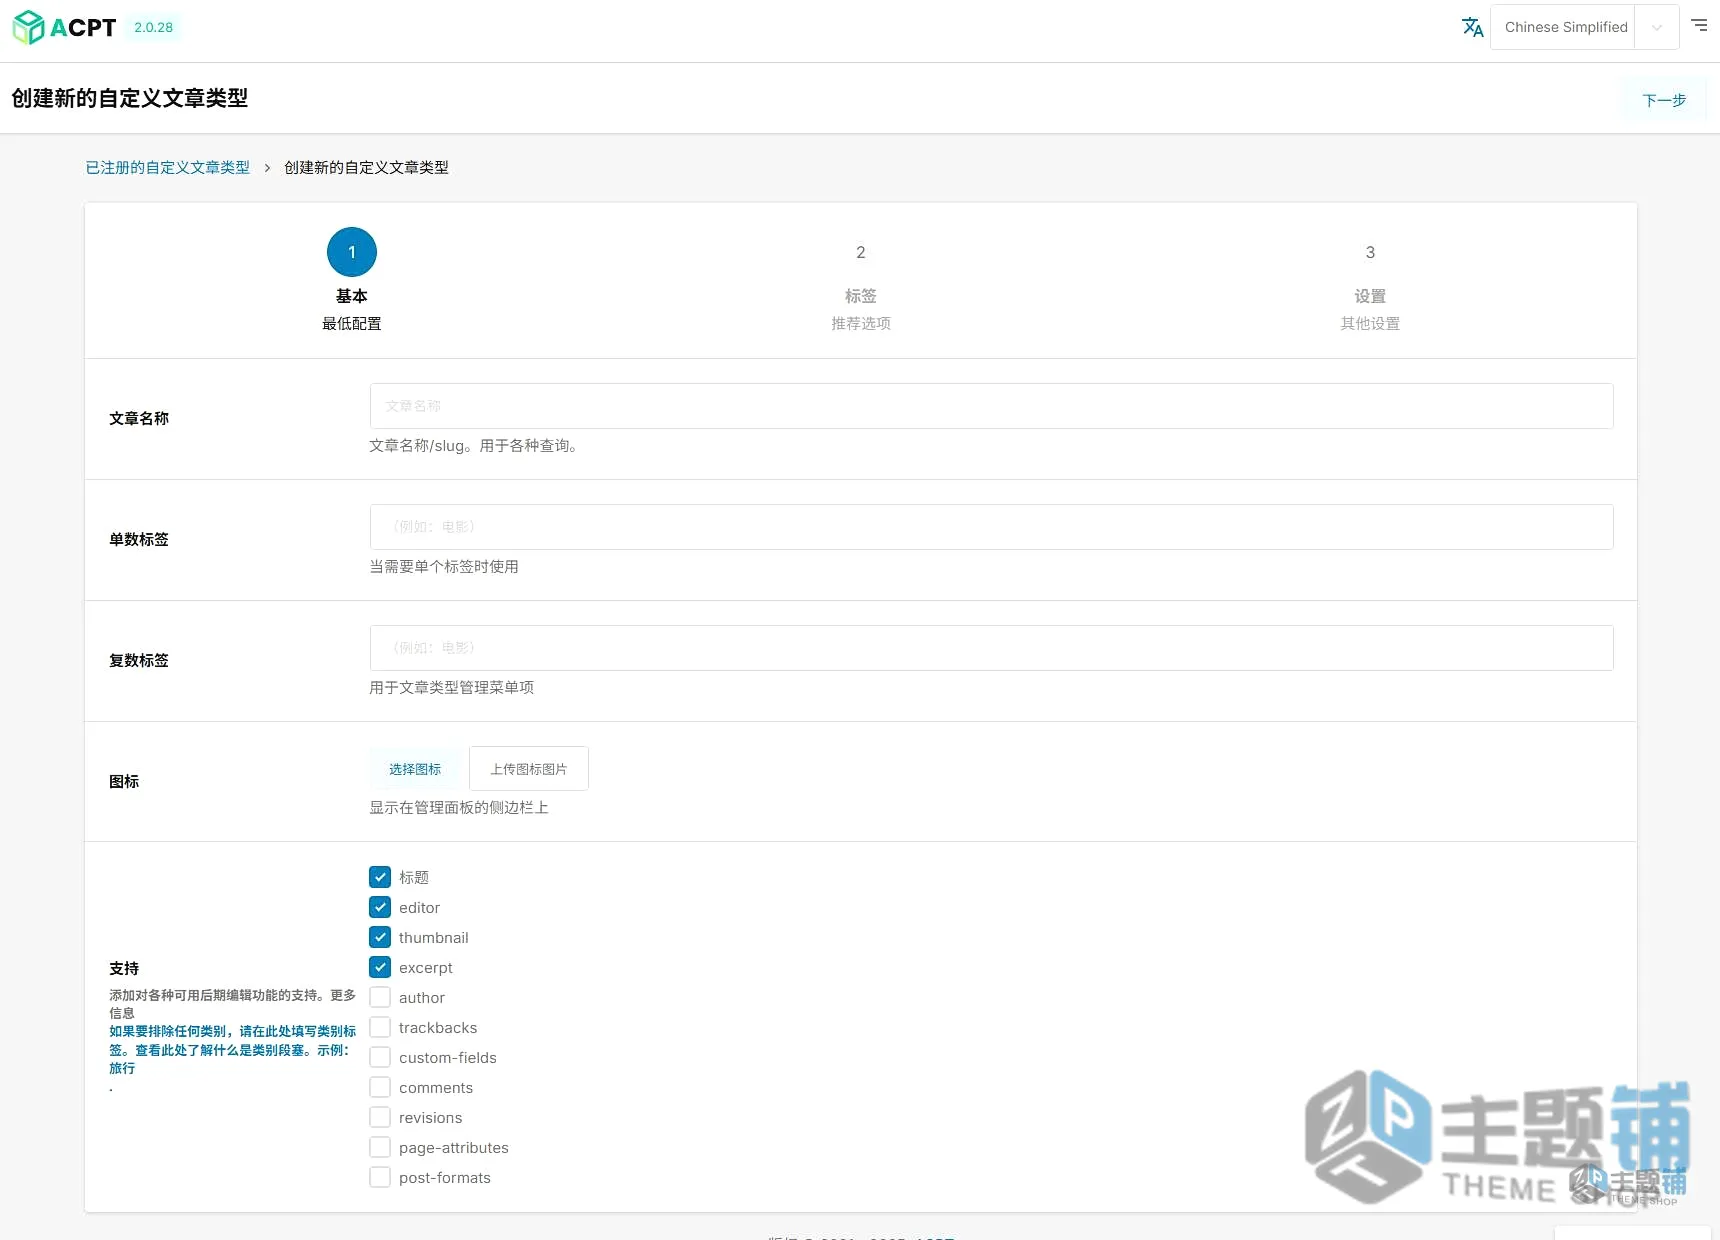Click the 显示在管理面板的侧边栏上 hint text
Viewport: 1720px width, 1240px height.
coord(459,807)
